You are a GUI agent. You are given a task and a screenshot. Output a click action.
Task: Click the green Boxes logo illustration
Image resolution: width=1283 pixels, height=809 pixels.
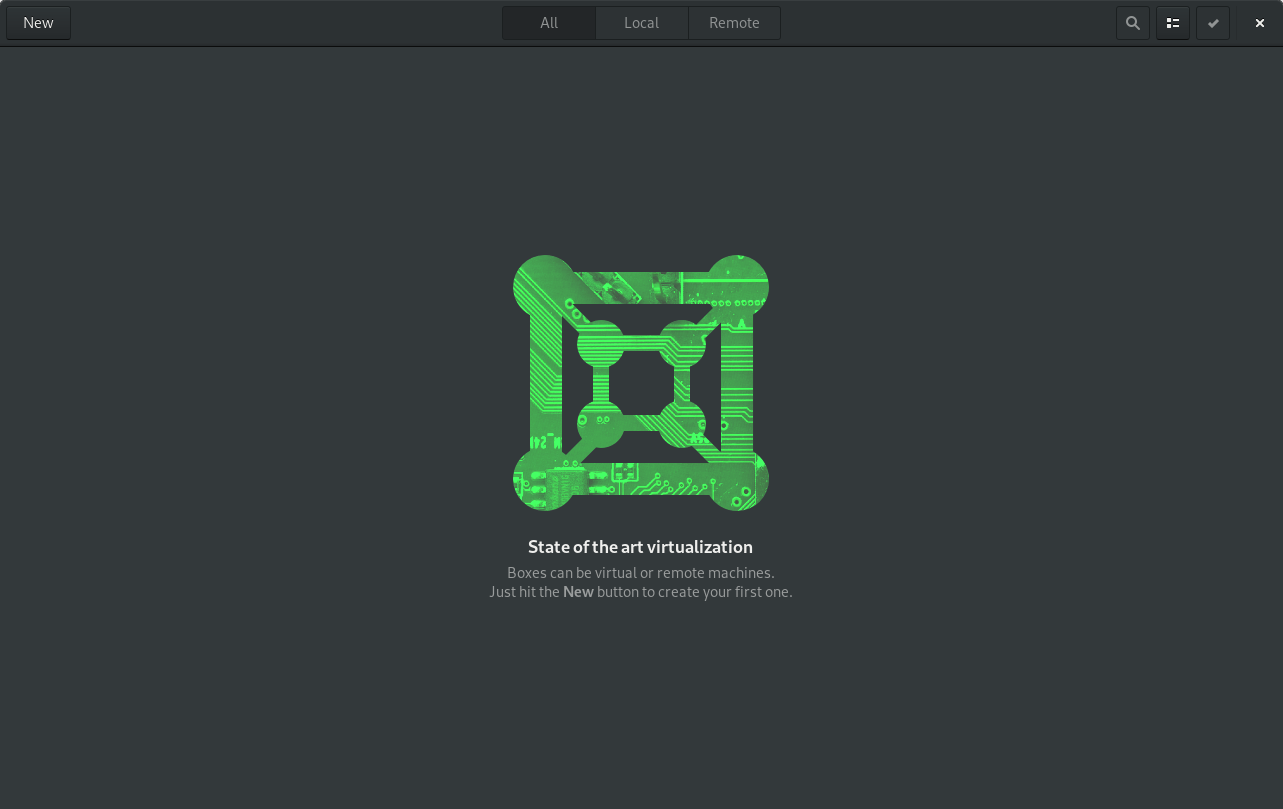click(641, 383)
